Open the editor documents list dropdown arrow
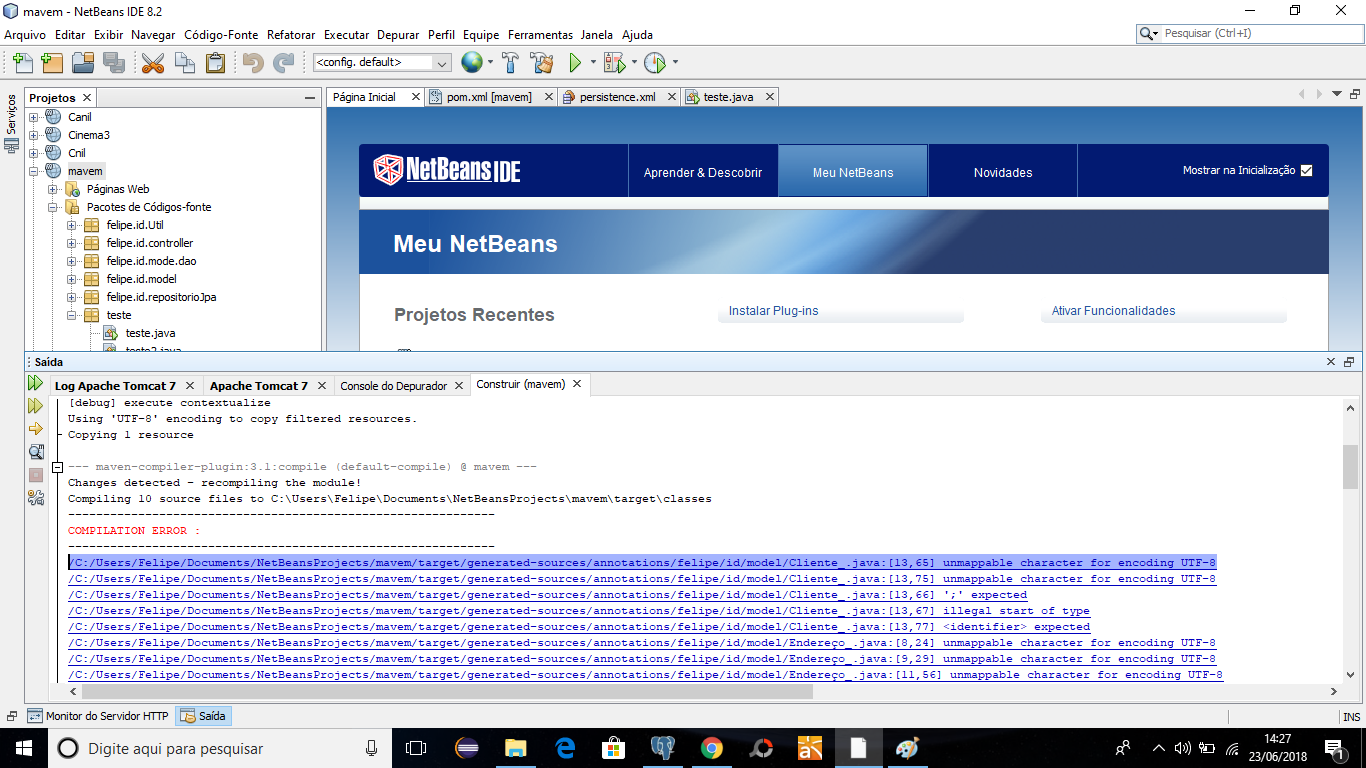 [1337, 94]
